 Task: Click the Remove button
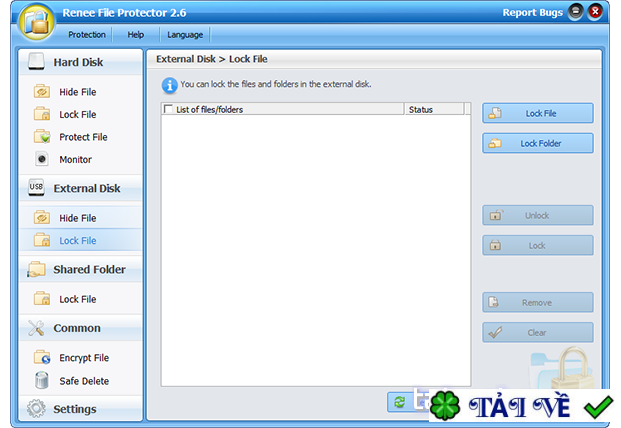tap(538, 302)
